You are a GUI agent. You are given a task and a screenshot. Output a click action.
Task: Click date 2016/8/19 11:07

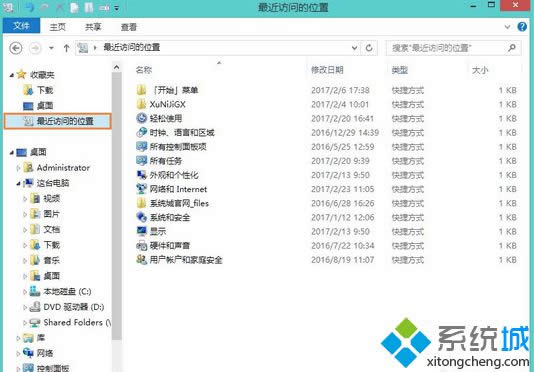(x=343, y=260)
